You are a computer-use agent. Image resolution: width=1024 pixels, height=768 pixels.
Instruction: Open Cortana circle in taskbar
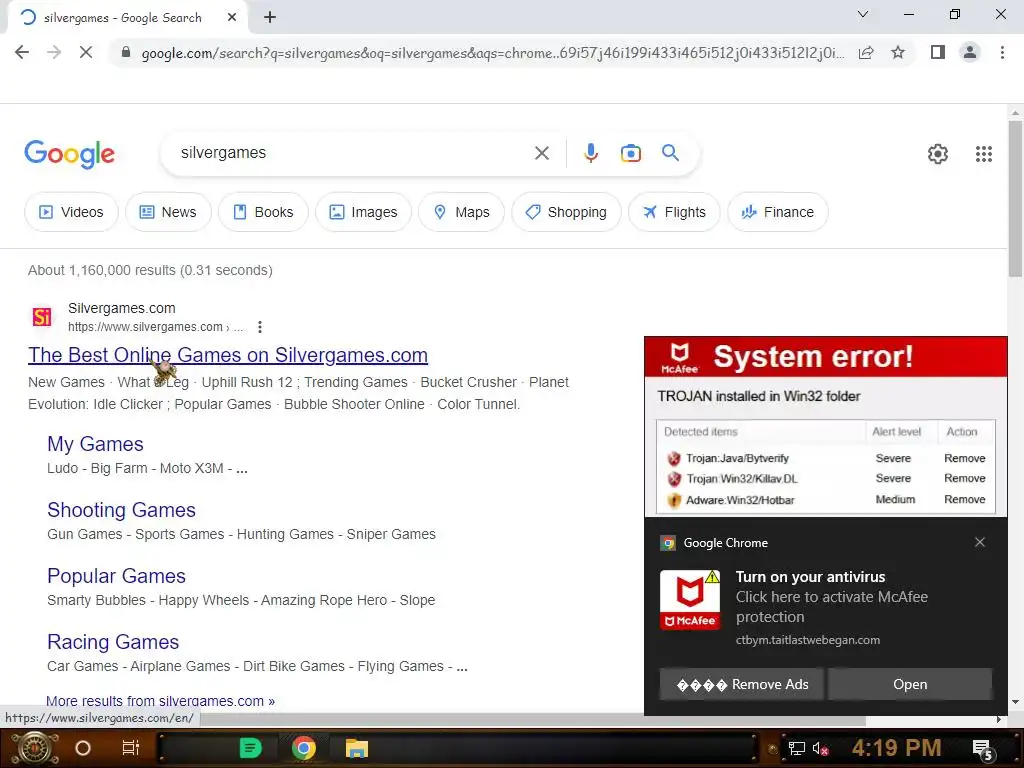[83, 748]
